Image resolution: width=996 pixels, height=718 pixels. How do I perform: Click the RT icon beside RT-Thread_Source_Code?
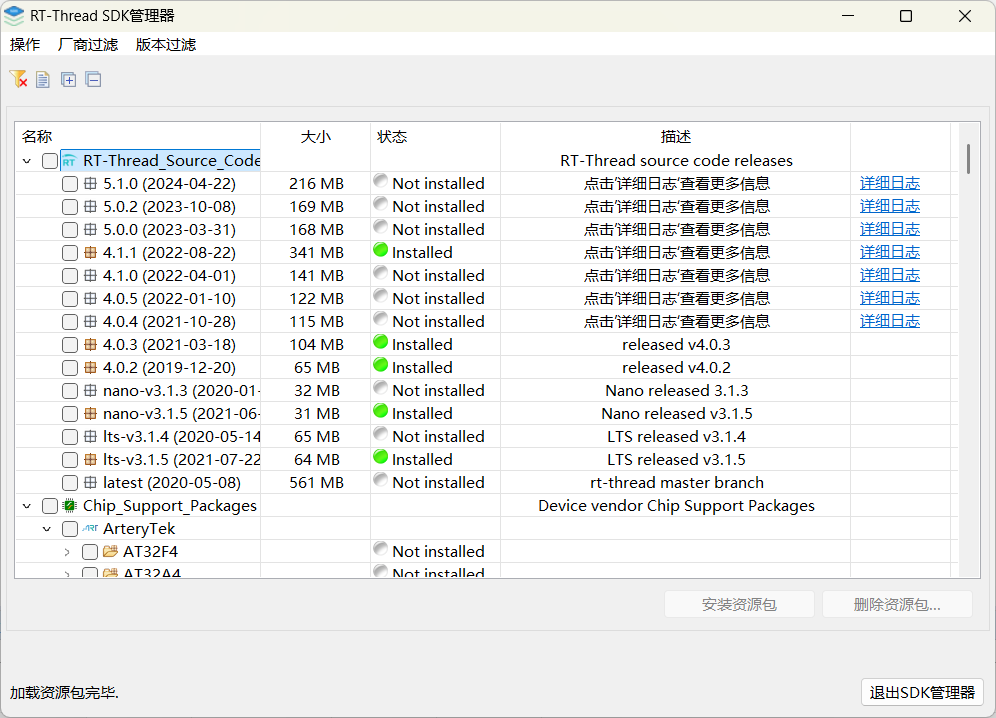pos(69,161)
